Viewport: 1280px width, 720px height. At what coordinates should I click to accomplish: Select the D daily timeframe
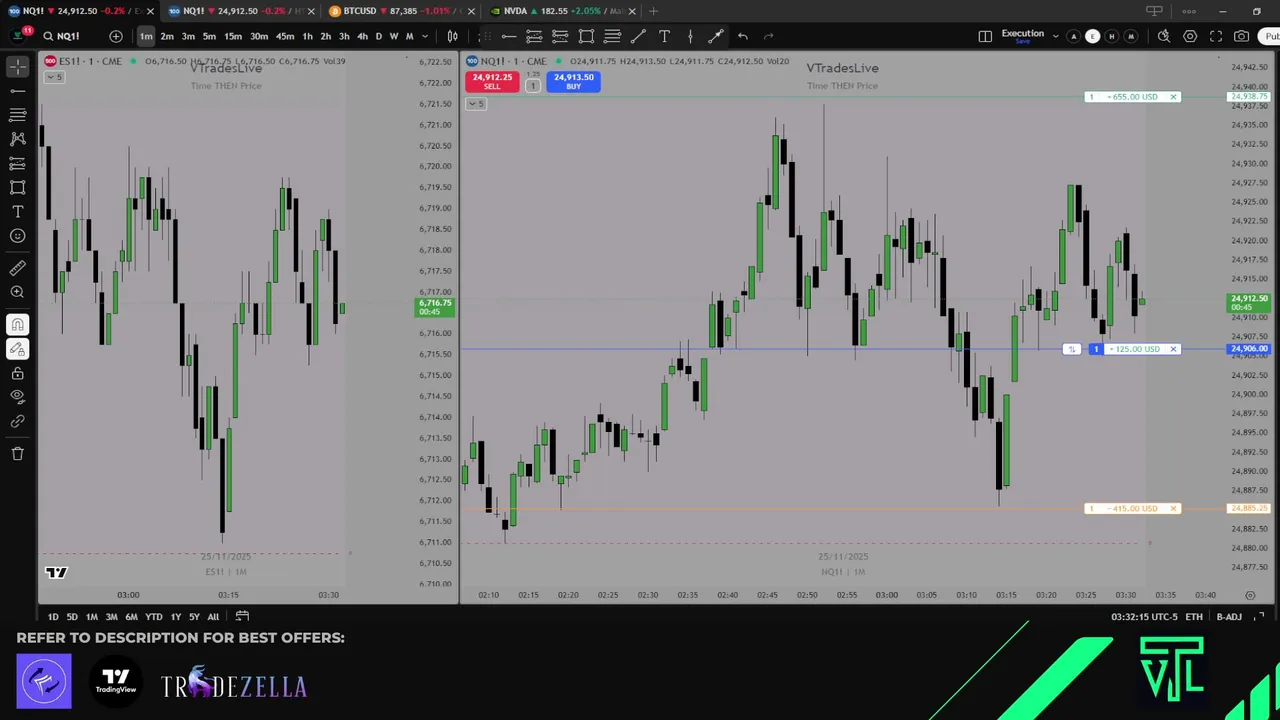click(x=378, y=36)
